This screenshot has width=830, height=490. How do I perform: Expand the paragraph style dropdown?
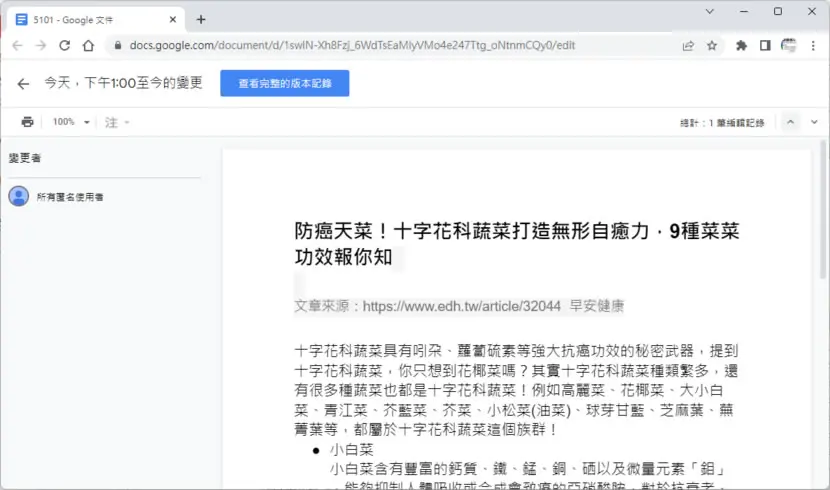(x=117, y=123)
